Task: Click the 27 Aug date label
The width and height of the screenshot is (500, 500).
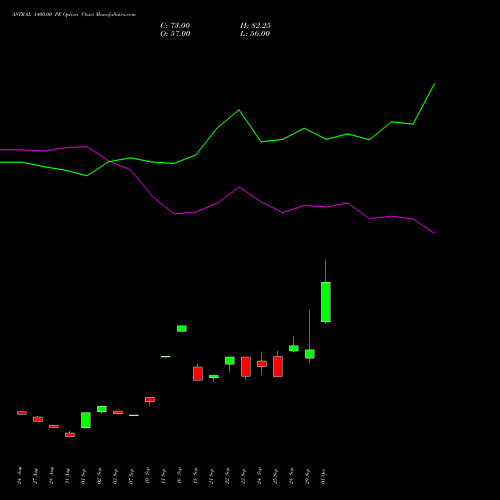Action: click(x=36, y=476)
